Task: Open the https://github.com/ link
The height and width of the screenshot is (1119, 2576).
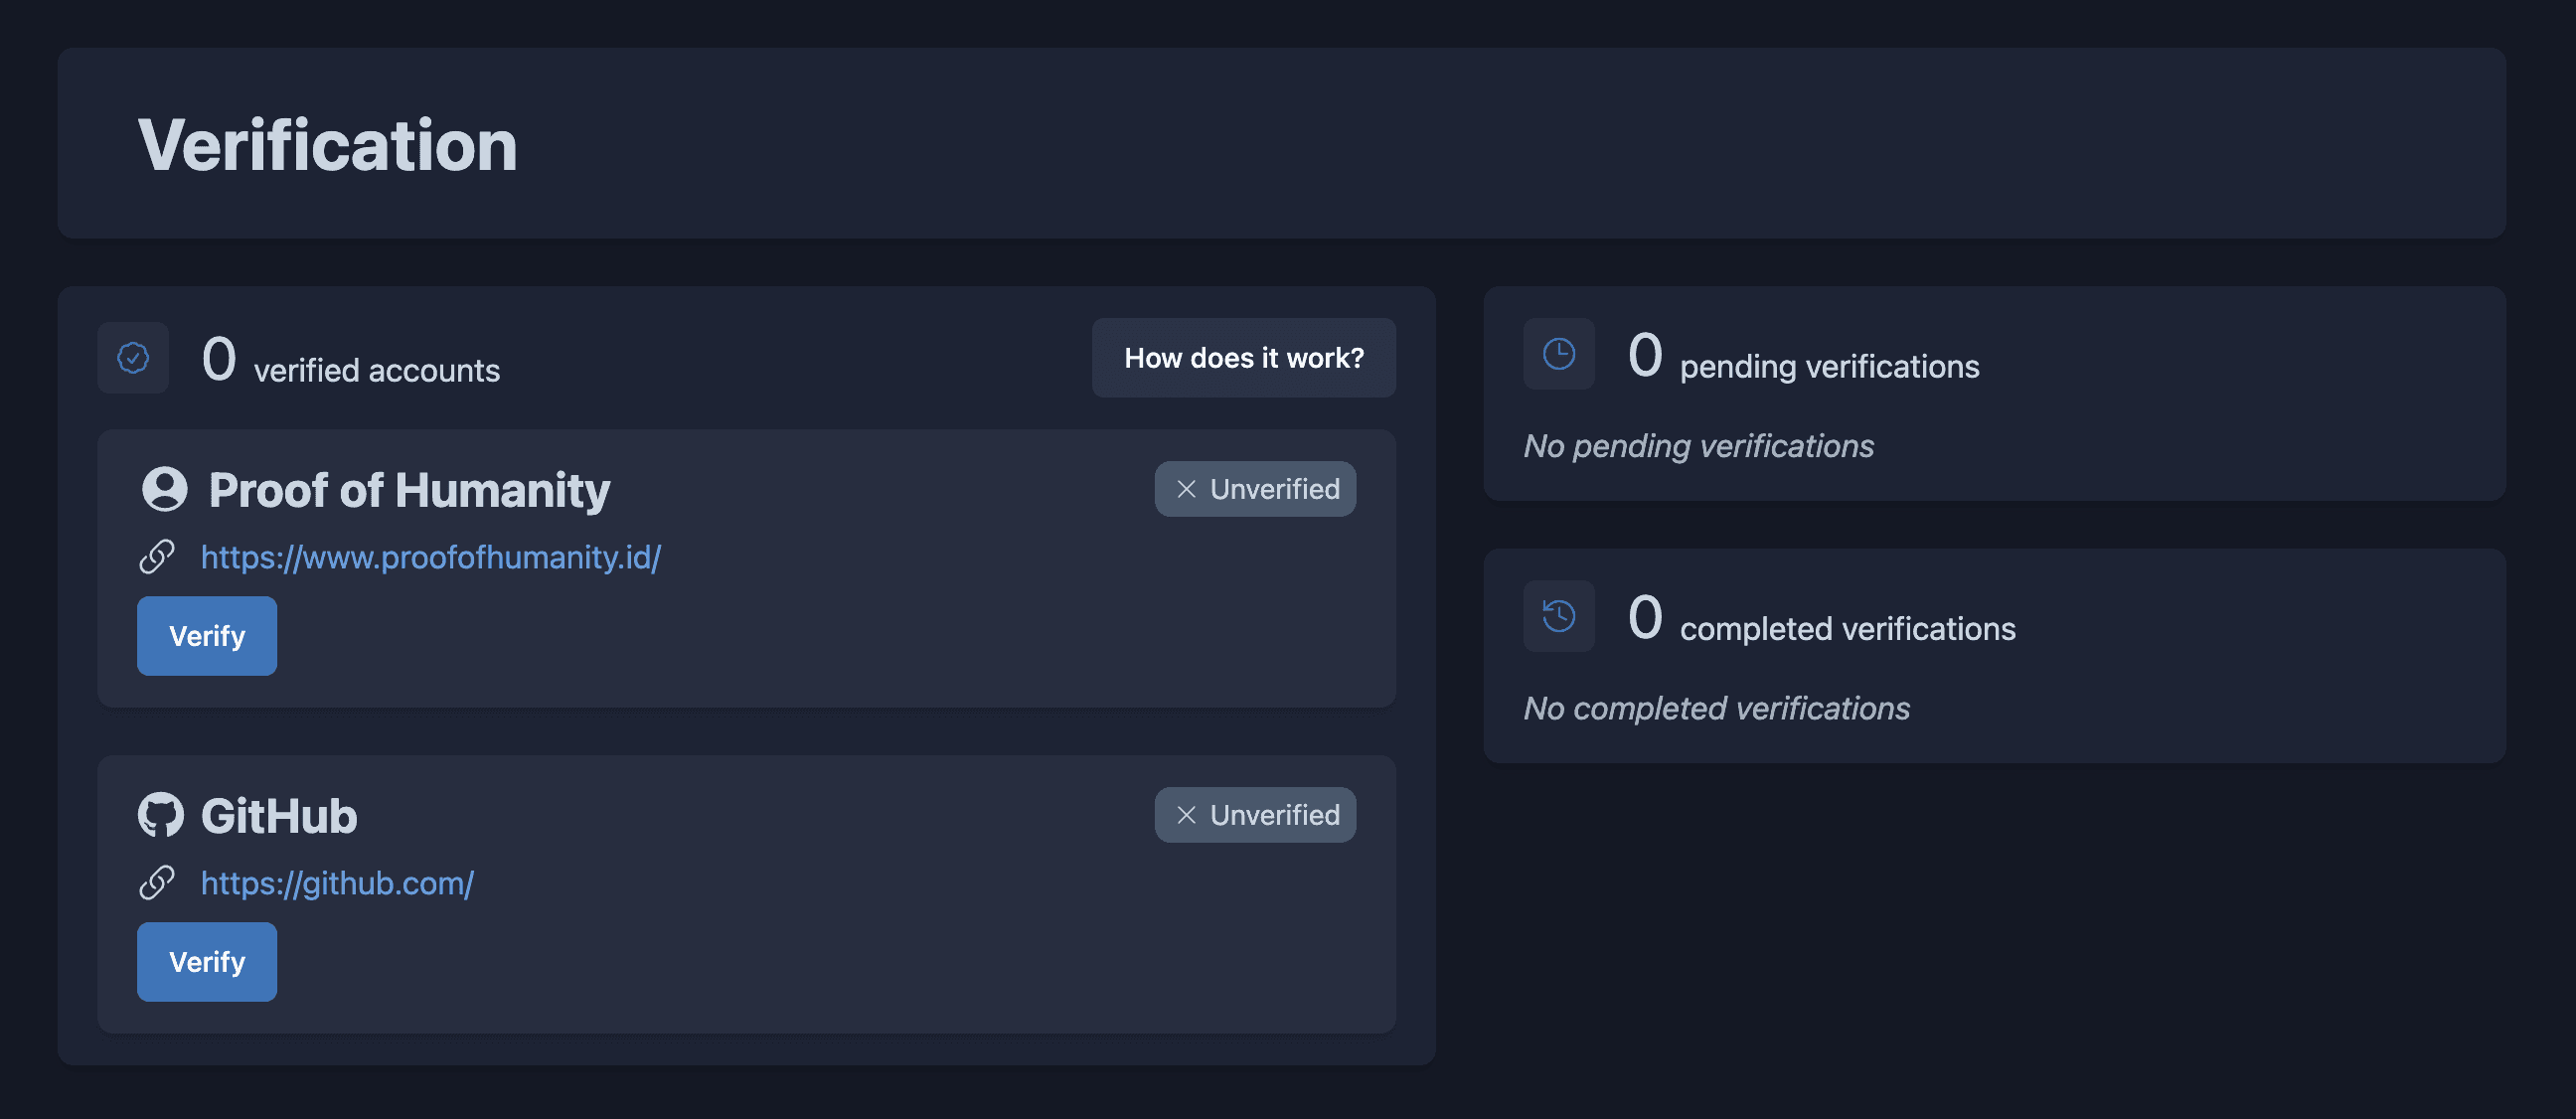Action: tap(337, 882)
